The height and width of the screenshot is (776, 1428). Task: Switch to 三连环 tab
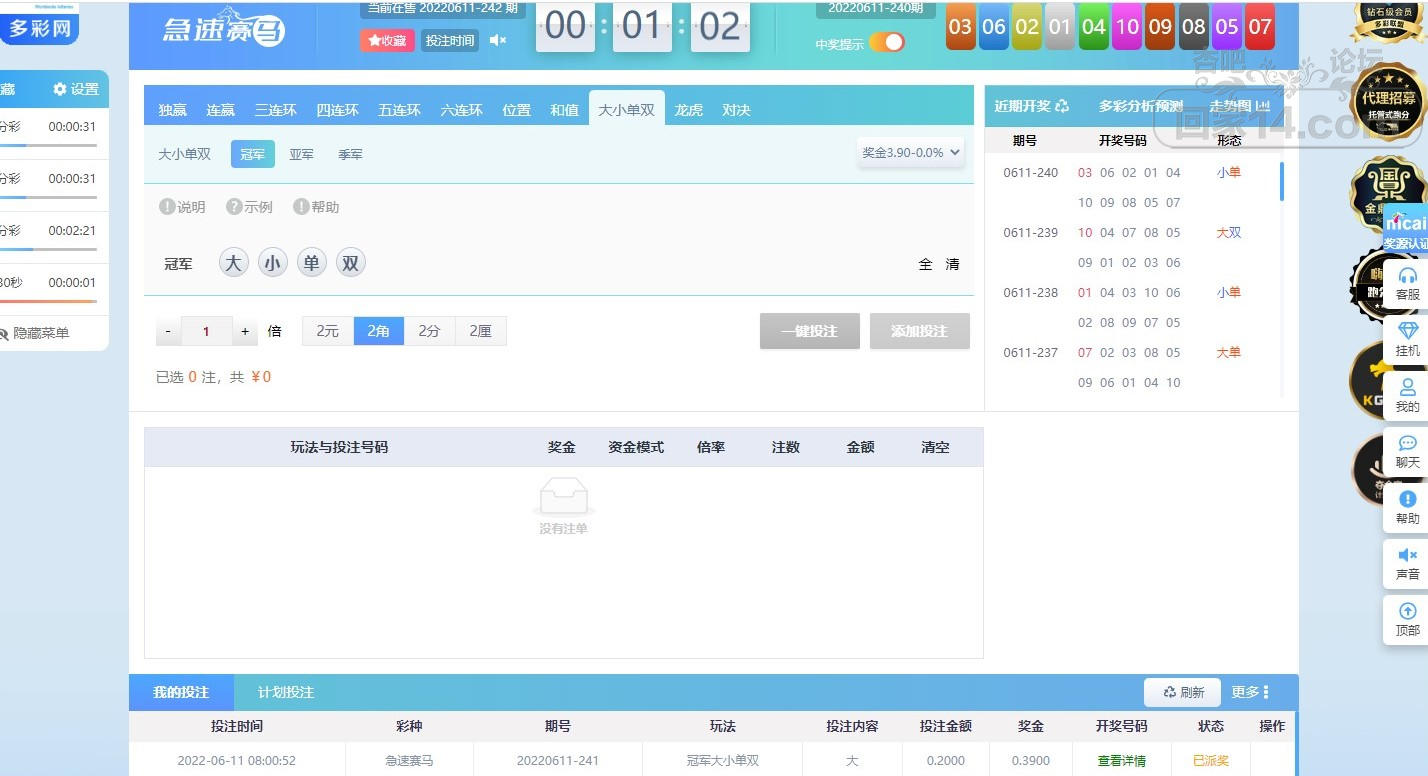click(x=275, y=110)
